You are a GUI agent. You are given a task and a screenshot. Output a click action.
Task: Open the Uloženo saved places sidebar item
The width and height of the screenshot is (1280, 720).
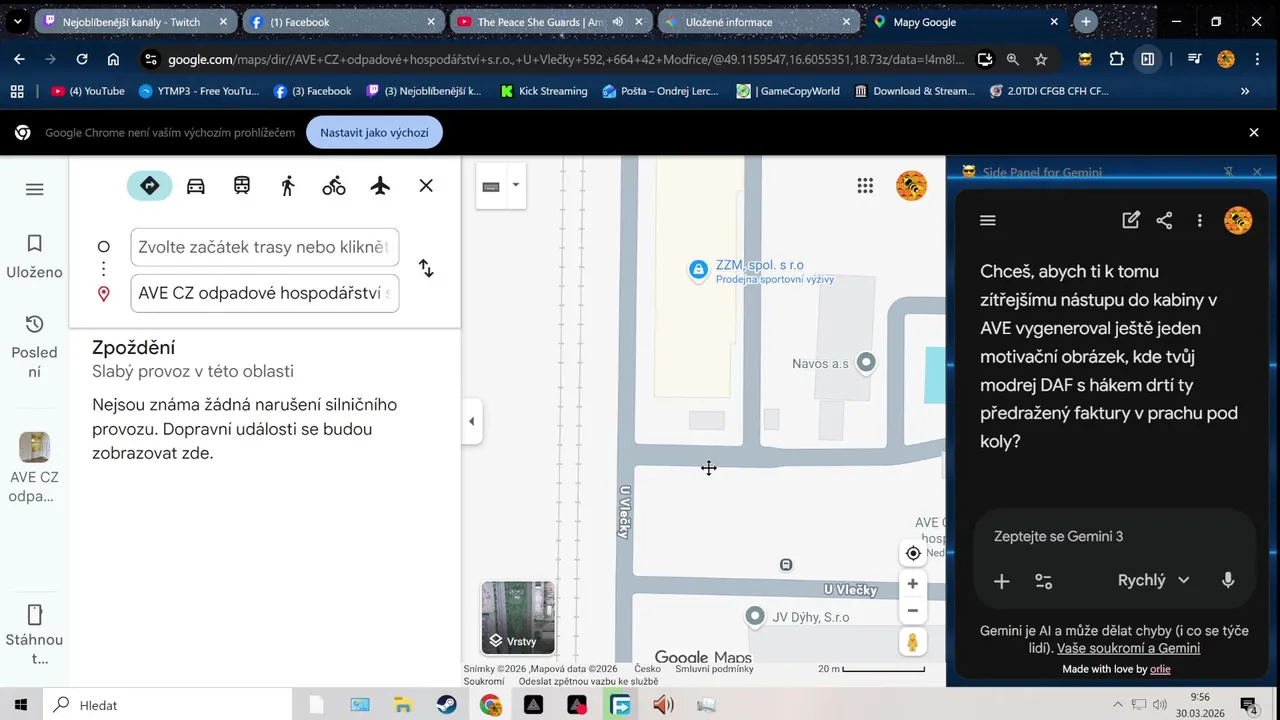pos(35,257)
